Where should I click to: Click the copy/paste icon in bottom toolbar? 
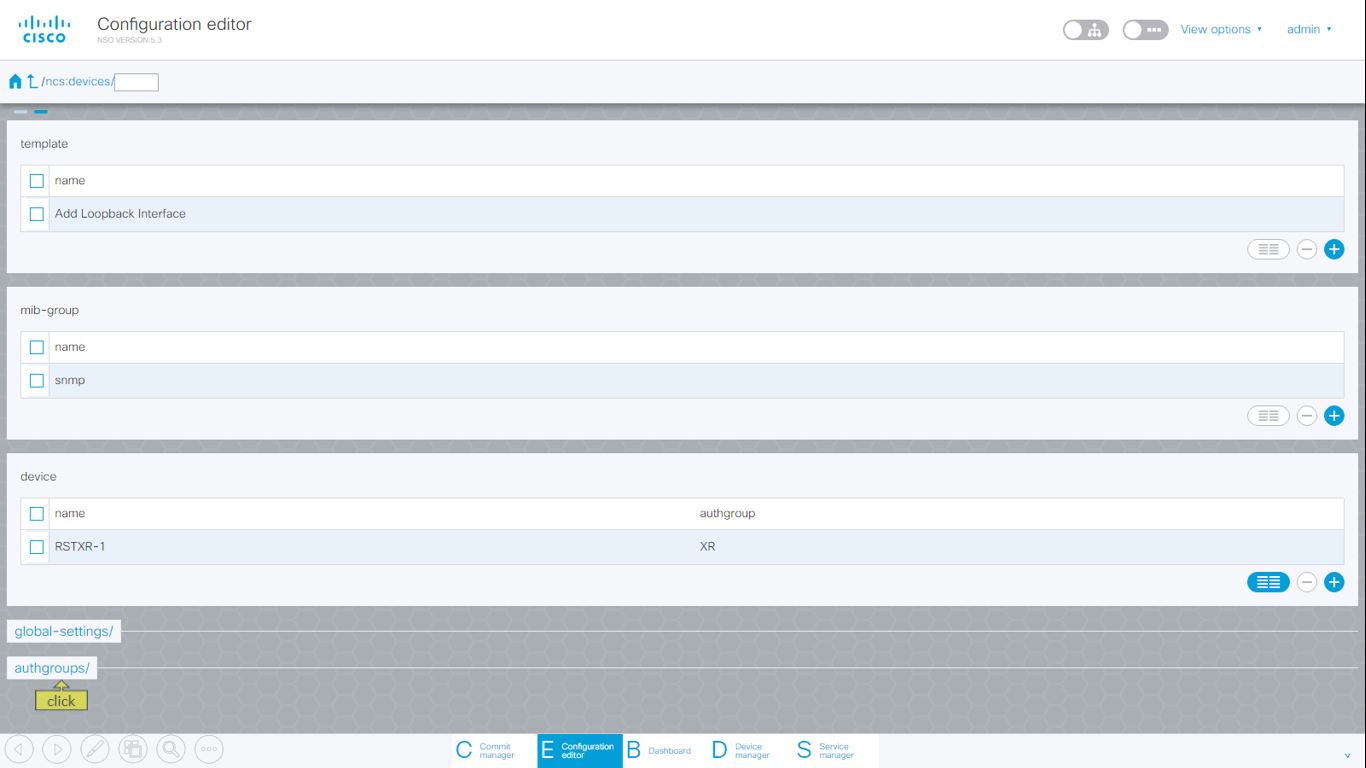click(x=133, y=748)
